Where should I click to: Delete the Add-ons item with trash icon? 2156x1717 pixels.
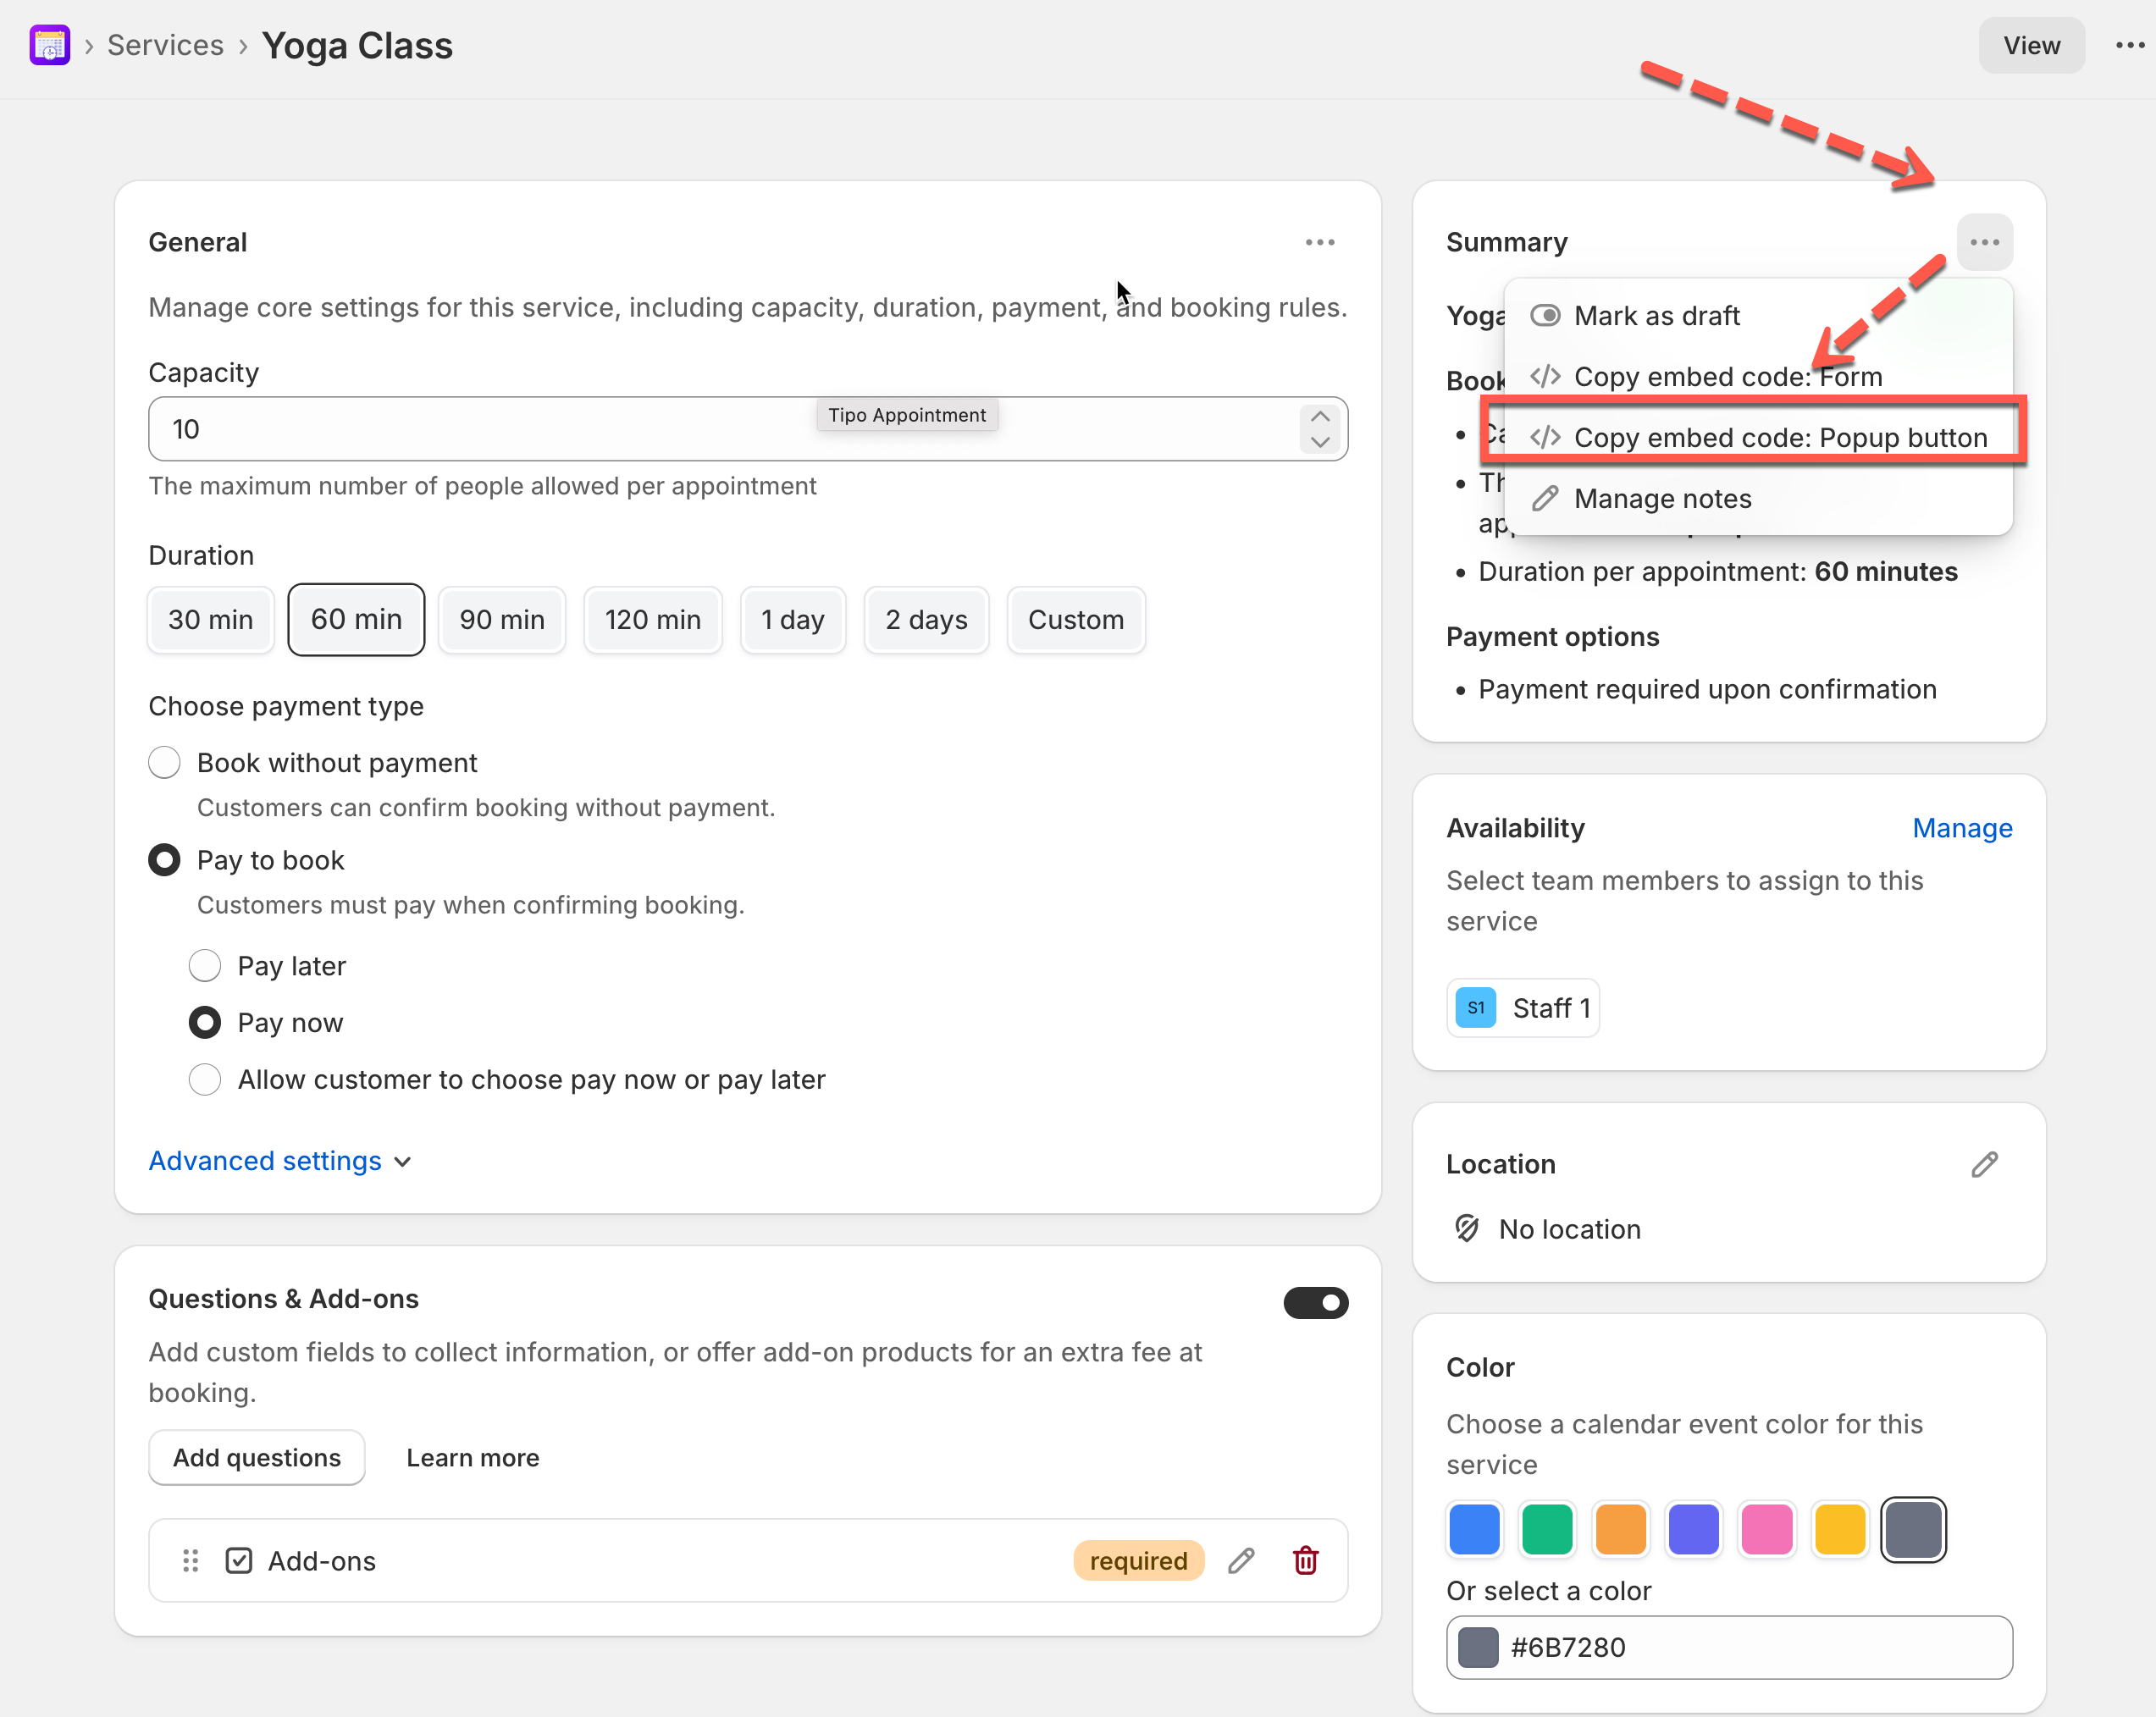(1305, 1560)
